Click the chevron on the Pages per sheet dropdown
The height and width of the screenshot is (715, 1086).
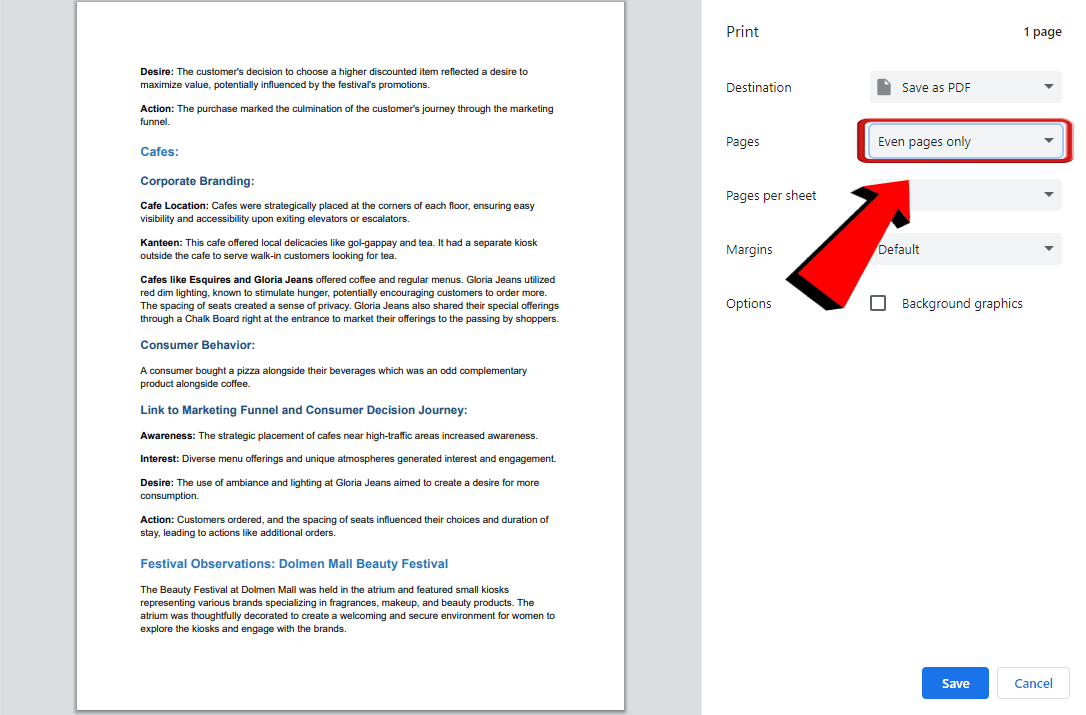tap(1048, 195)
